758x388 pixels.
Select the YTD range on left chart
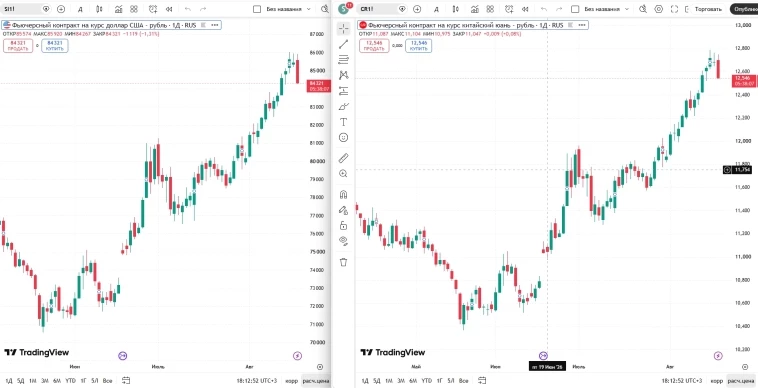pos(71,381)
